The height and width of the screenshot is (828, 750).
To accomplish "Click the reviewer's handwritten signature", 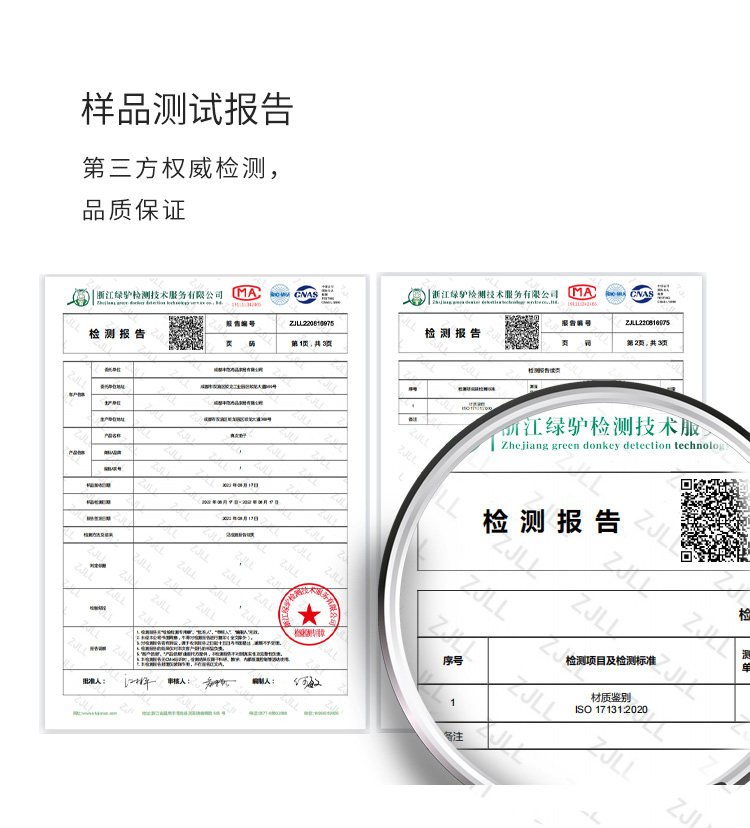I will coord(218,683).
